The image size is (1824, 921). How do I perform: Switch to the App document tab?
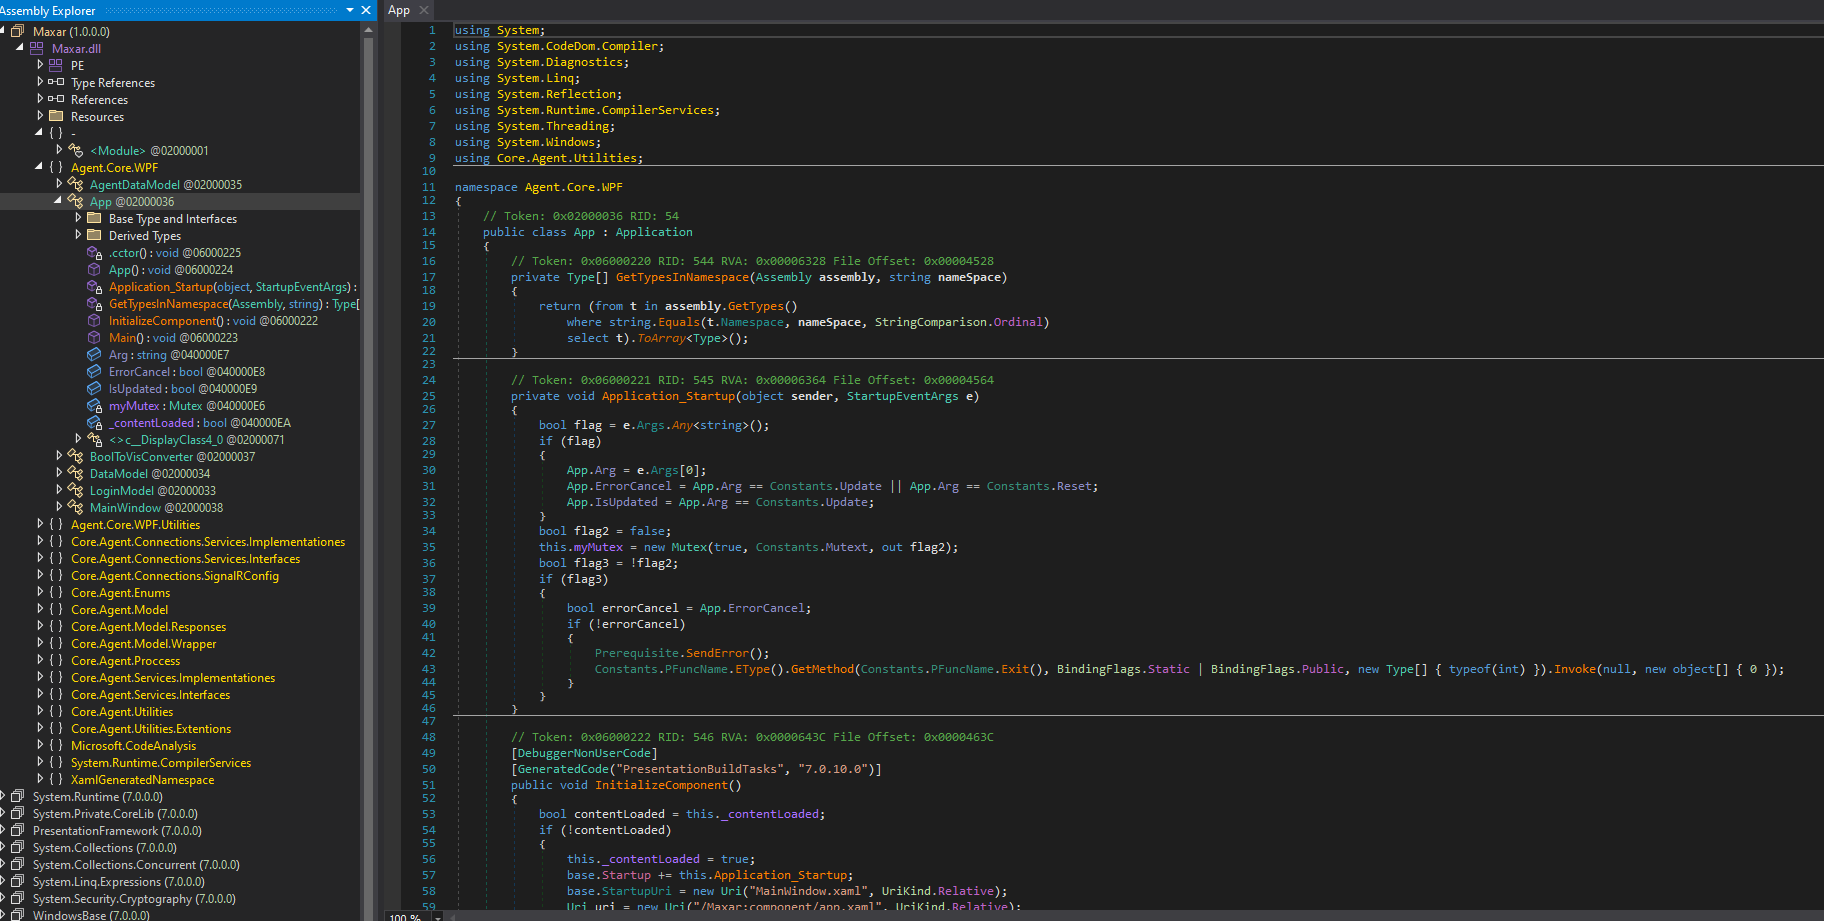(399, 10)
